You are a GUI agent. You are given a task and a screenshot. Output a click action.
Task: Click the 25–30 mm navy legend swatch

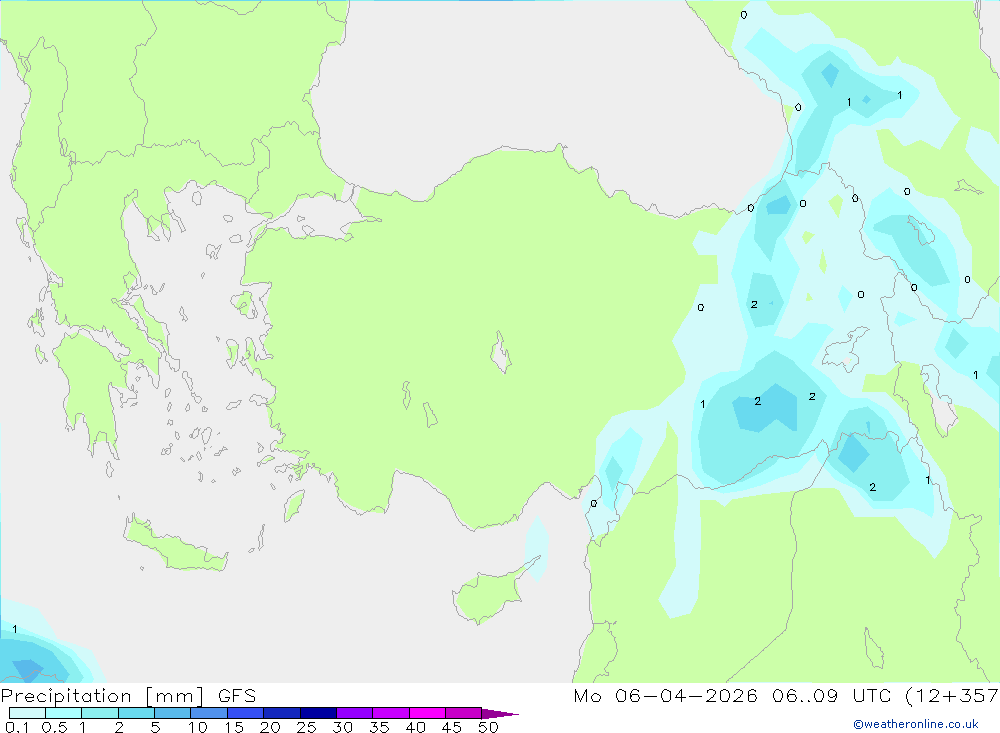[318, 713]
